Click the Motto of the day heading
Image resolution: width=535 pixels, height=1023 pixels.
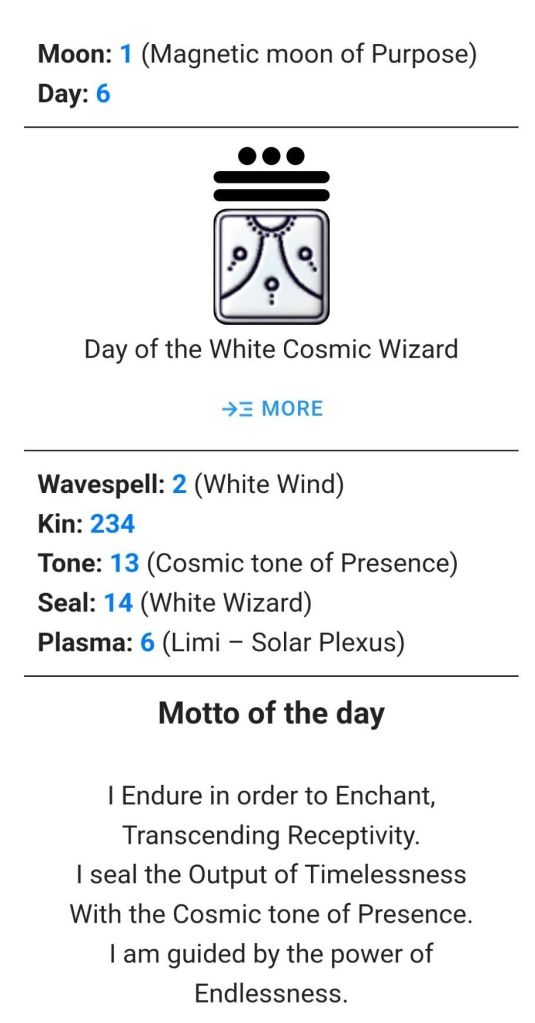pyautogui.click(x=271, y=712)
